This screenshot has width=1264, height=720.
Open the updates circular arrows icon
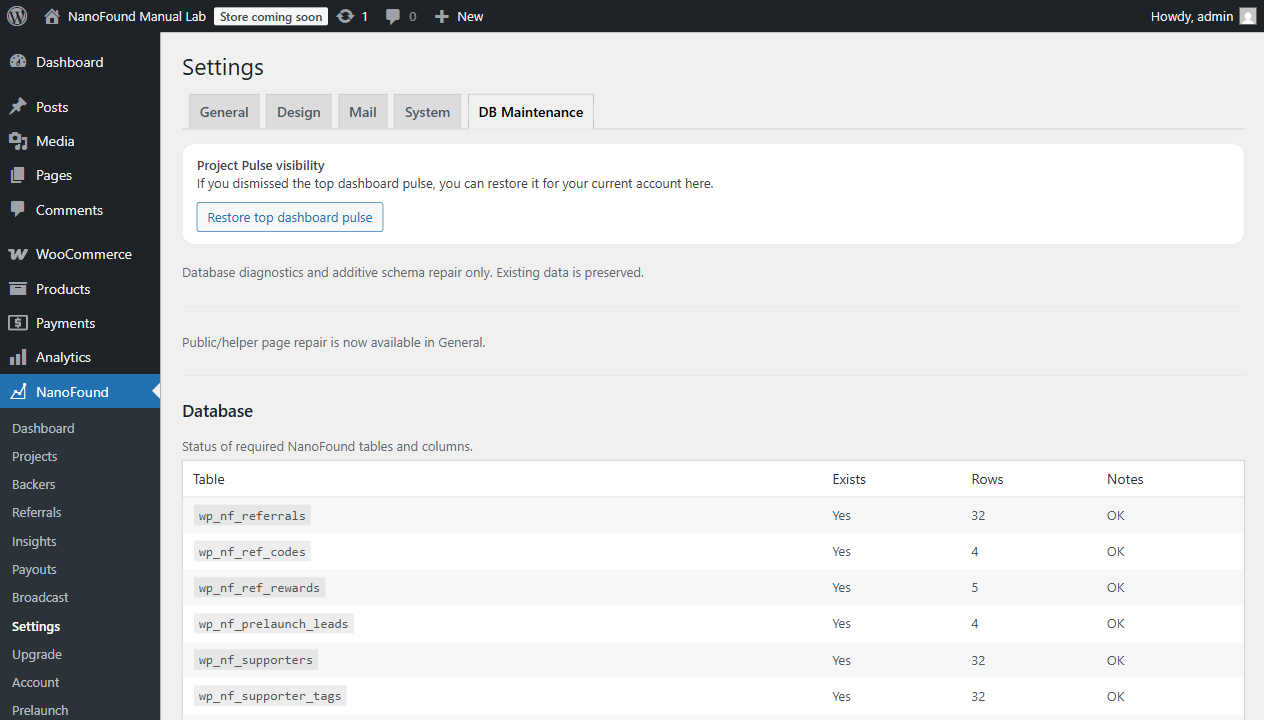point(345,16)
